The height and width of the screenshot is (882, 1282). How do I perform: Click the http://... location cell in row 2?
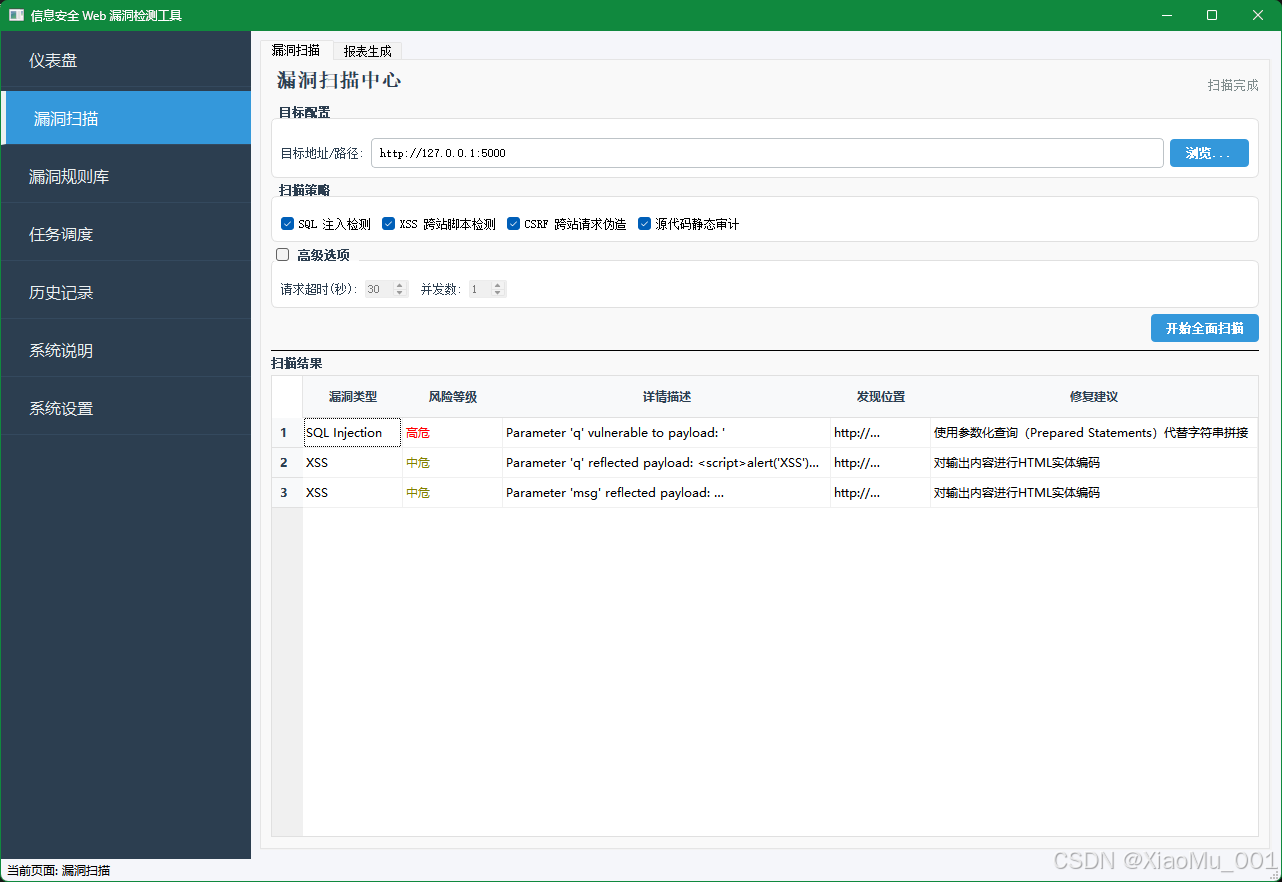tap(880, 463)
